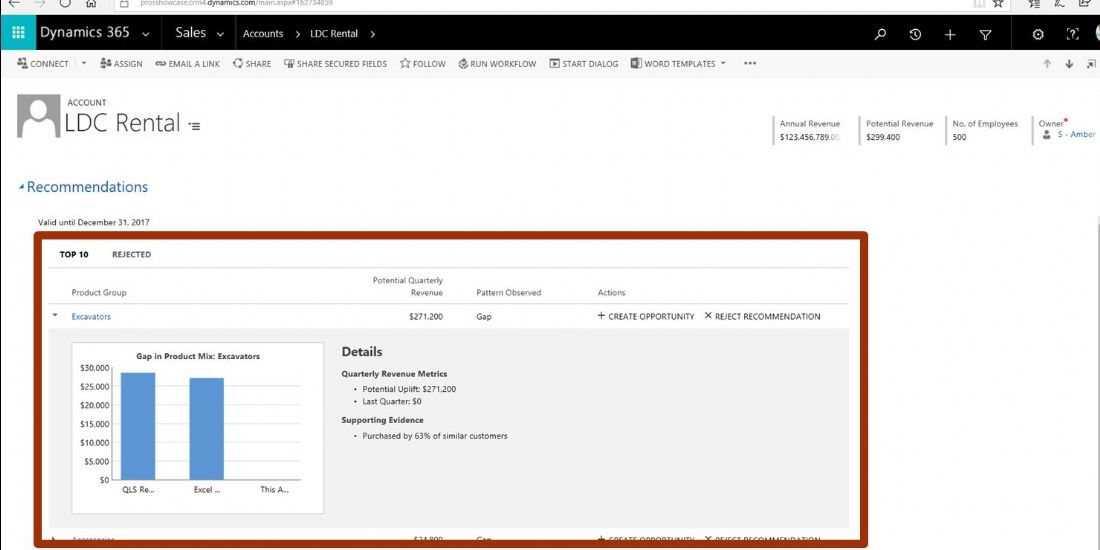Open advanced find filter icon
The height and width of the screenshot is (550, 1100).
[x=985, y=34]
